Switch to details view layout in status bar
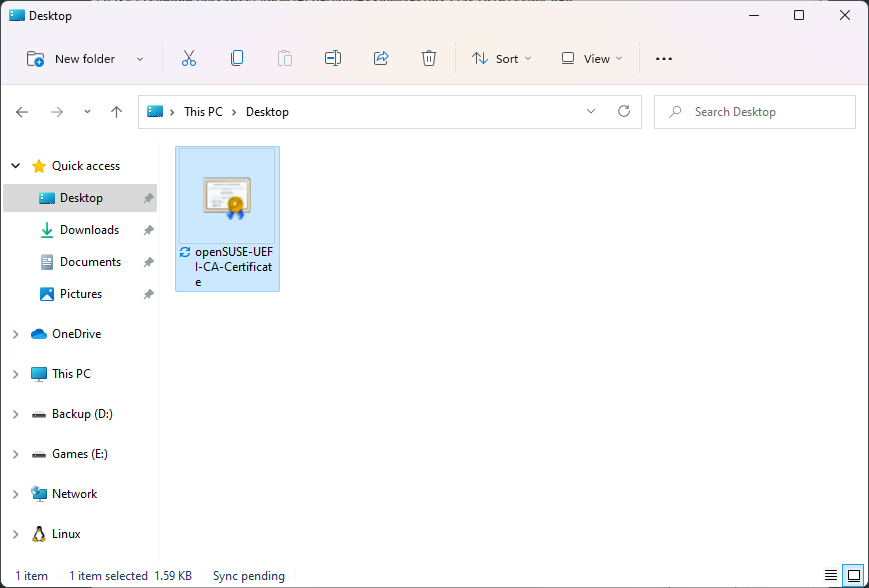The width and height of the screenshot is (869, 588). pyautogui.click(x=831, y=576)
